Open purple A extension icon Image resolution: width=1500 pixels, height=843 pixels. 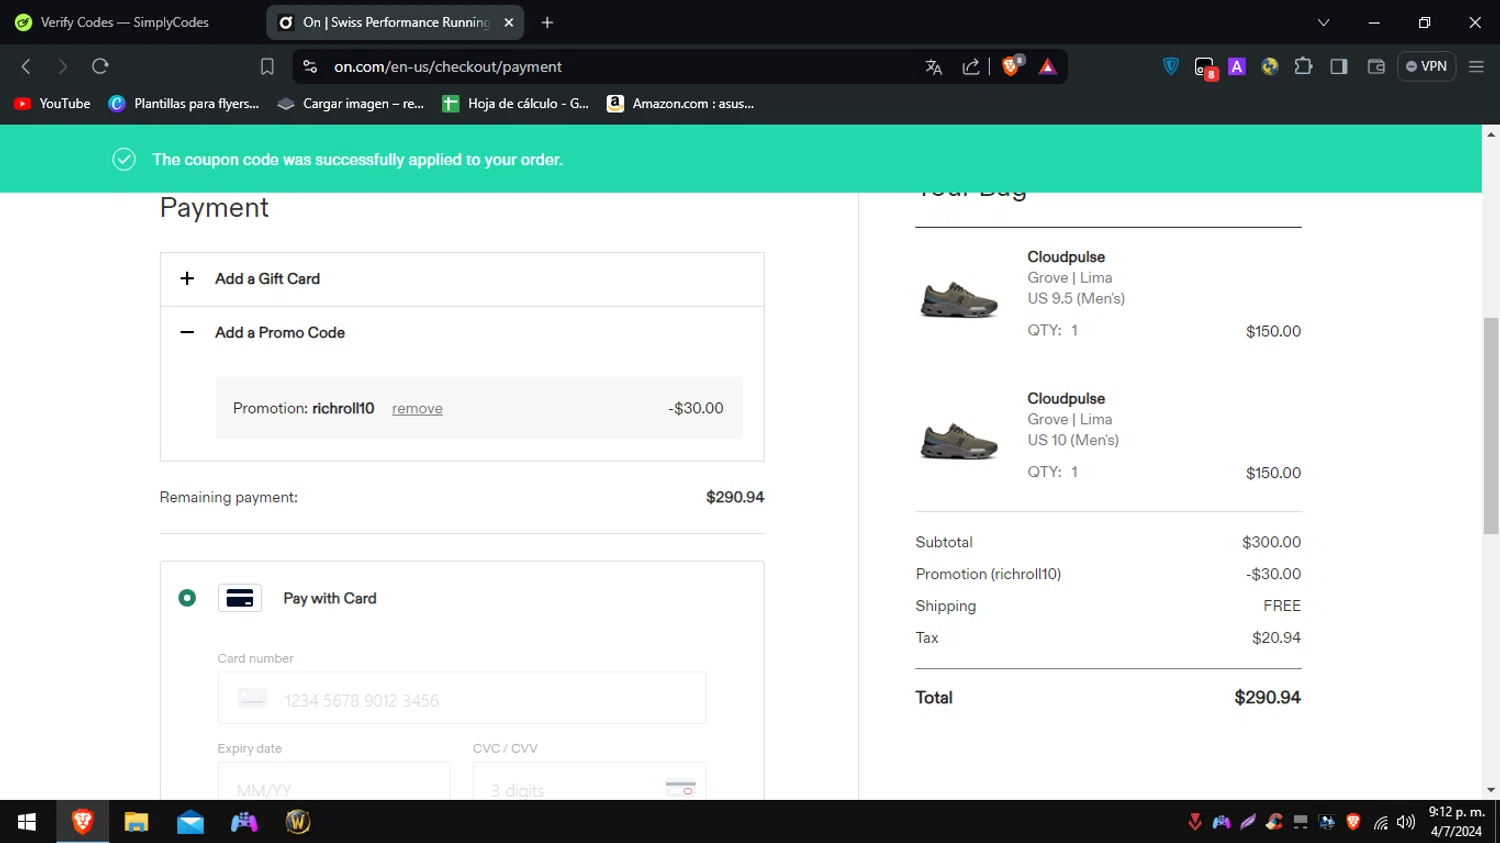click(1237, 66)
